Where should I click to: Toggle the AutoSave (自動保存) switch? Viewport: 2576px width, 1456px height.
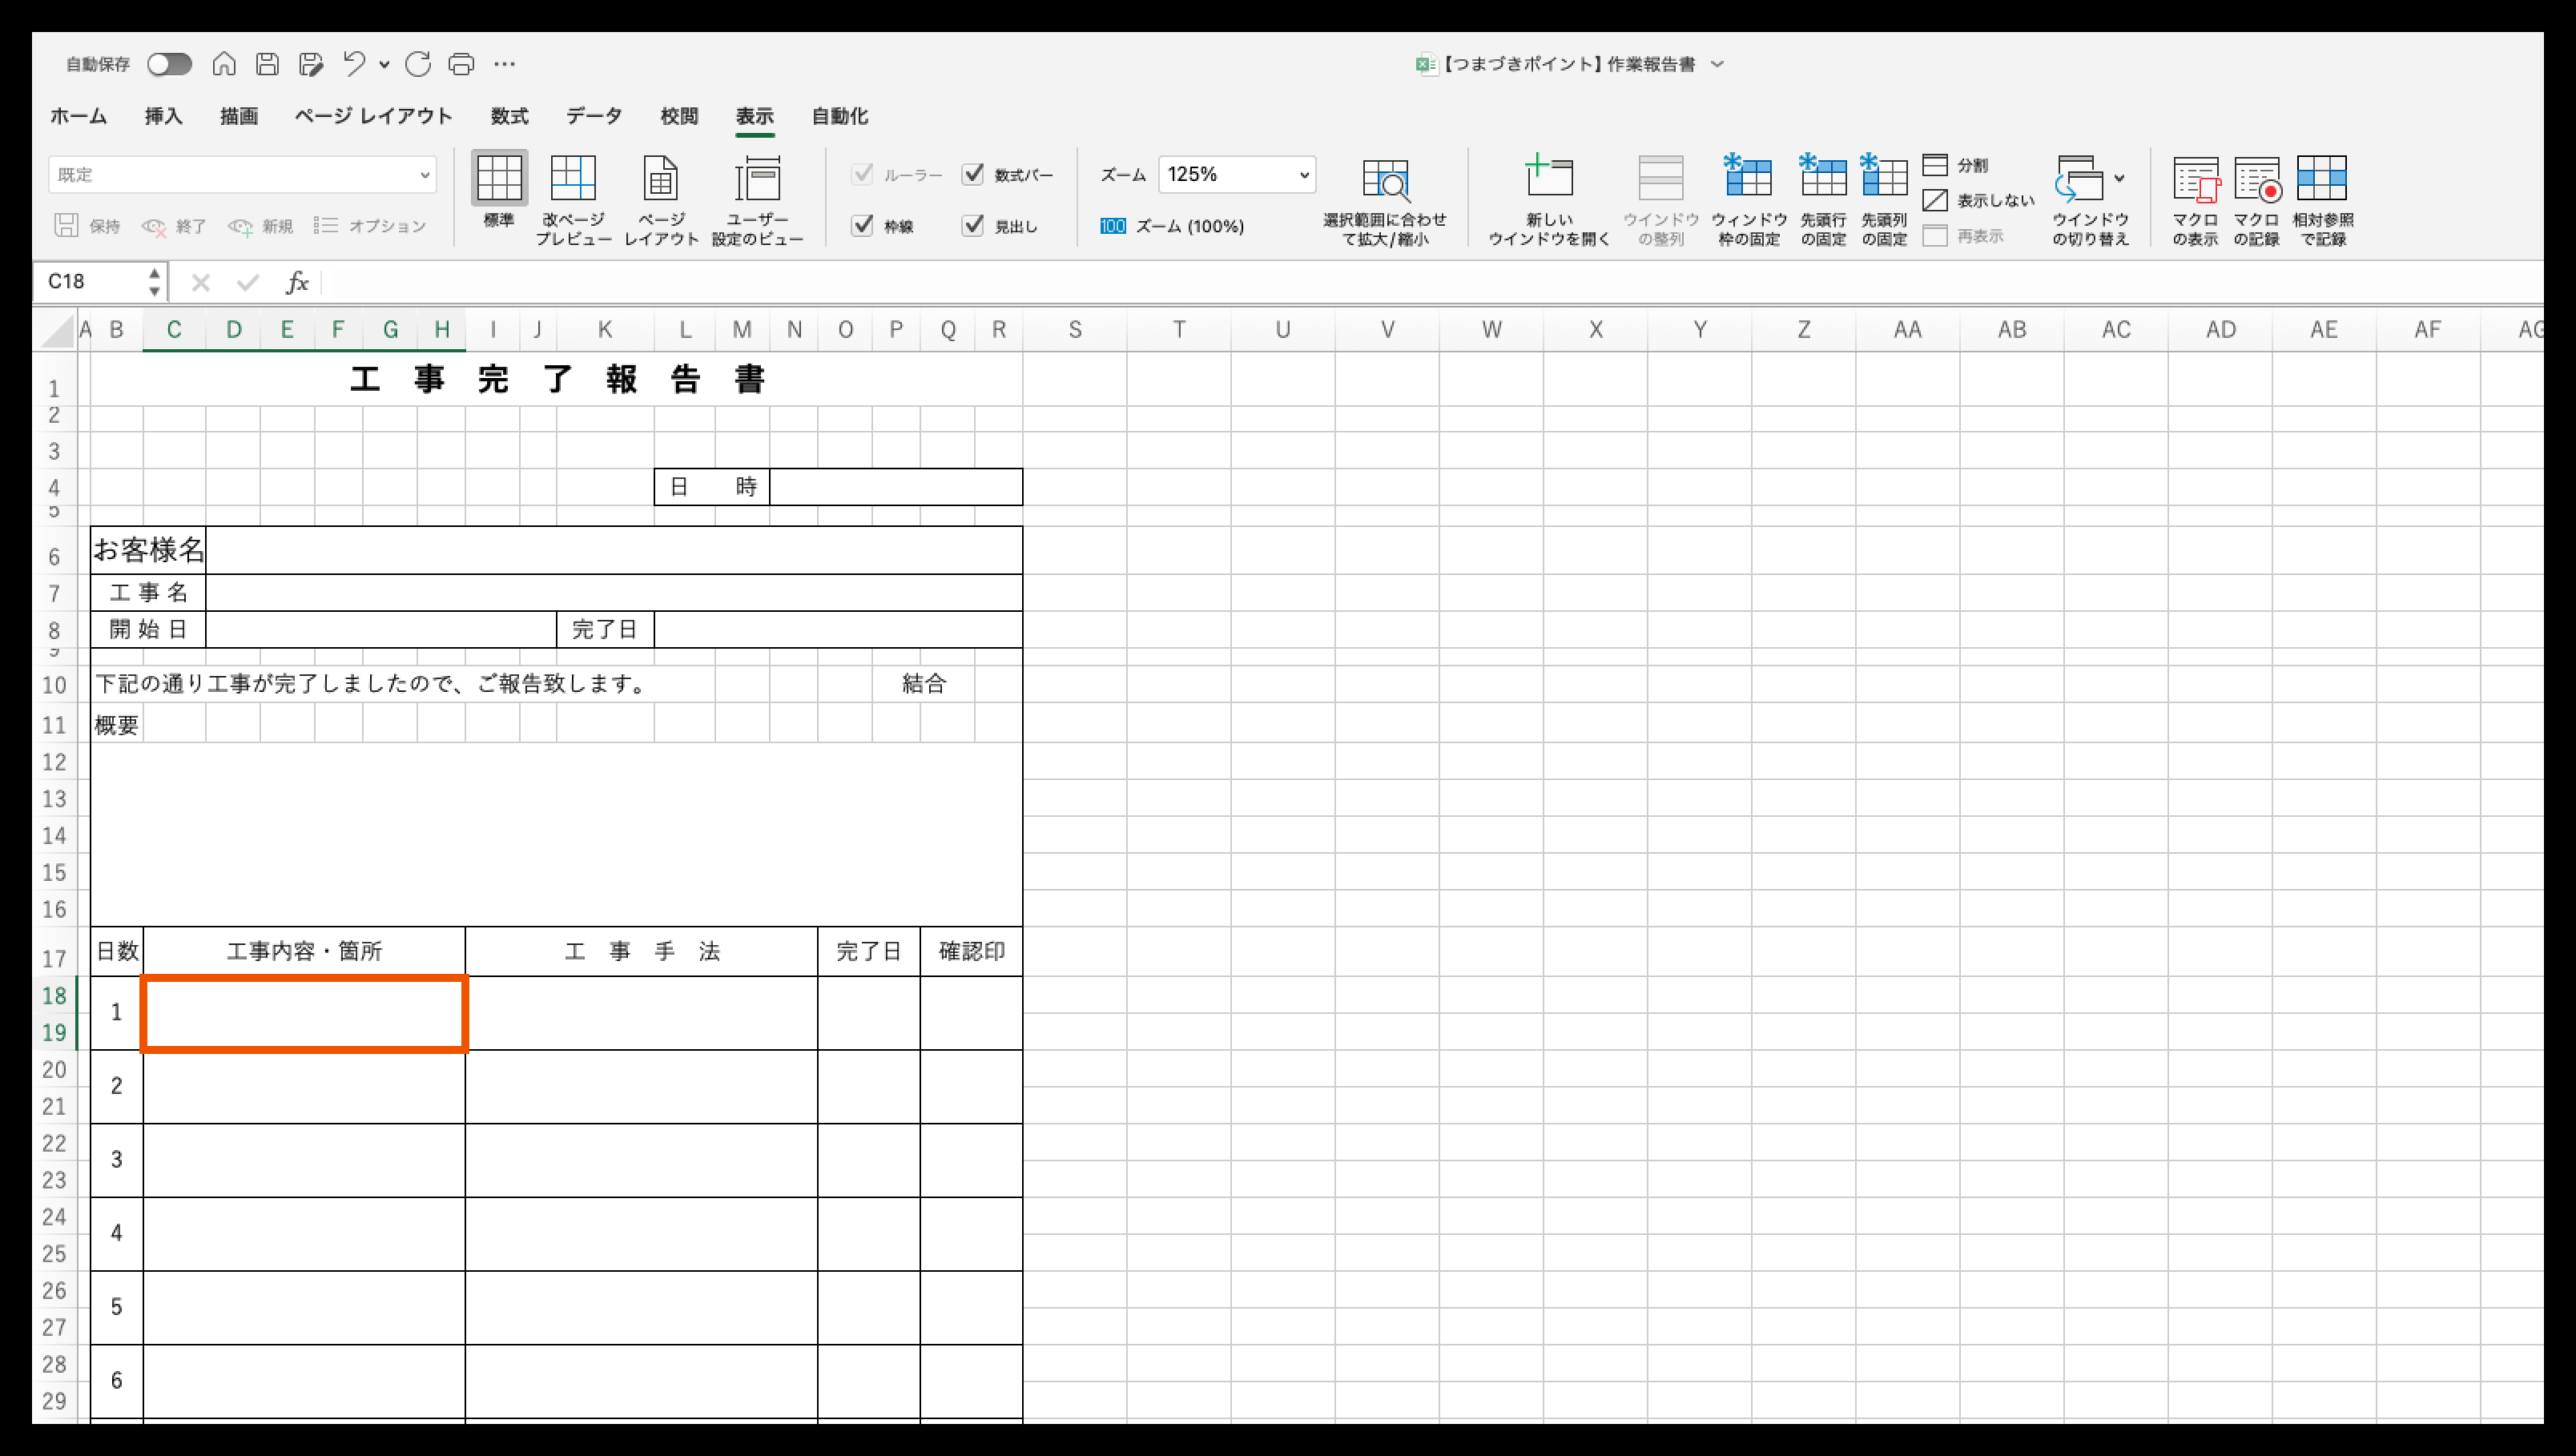[169, 64]
